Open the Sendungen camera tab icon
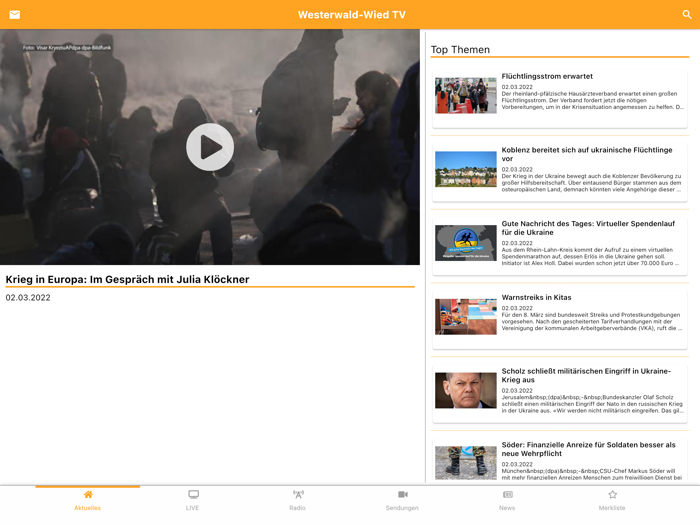This screenshot has width=700, height=525. (403, 494)
